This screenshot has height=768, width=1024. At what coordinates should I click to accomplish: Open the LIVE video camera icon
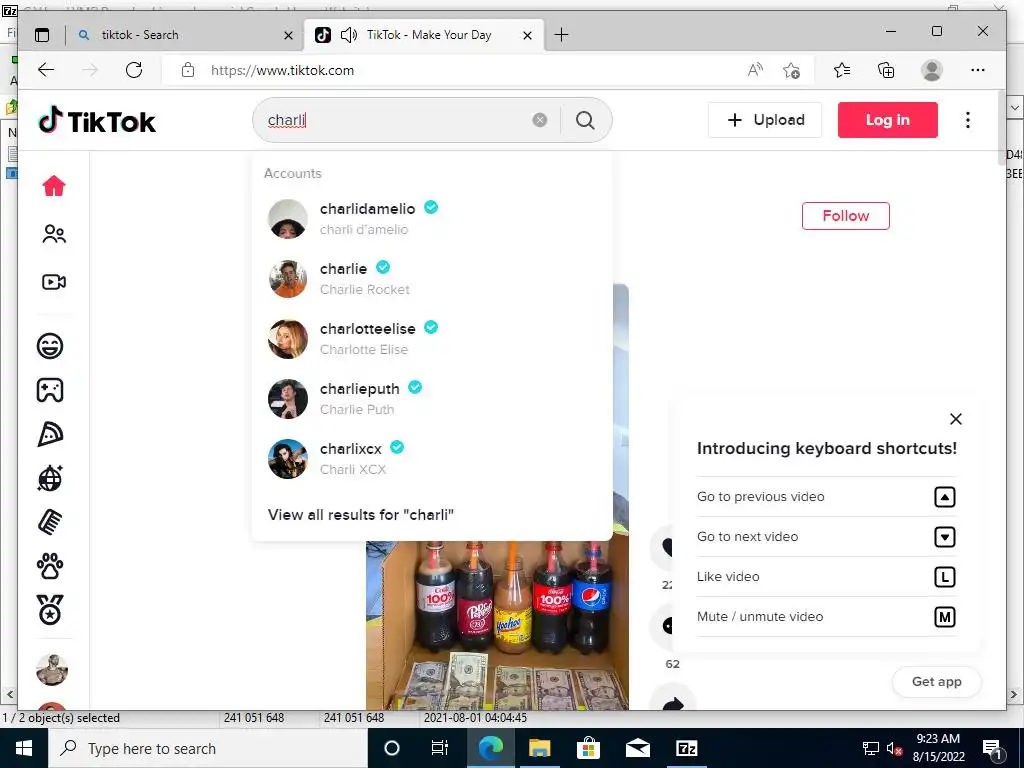(x=54, y=281)
